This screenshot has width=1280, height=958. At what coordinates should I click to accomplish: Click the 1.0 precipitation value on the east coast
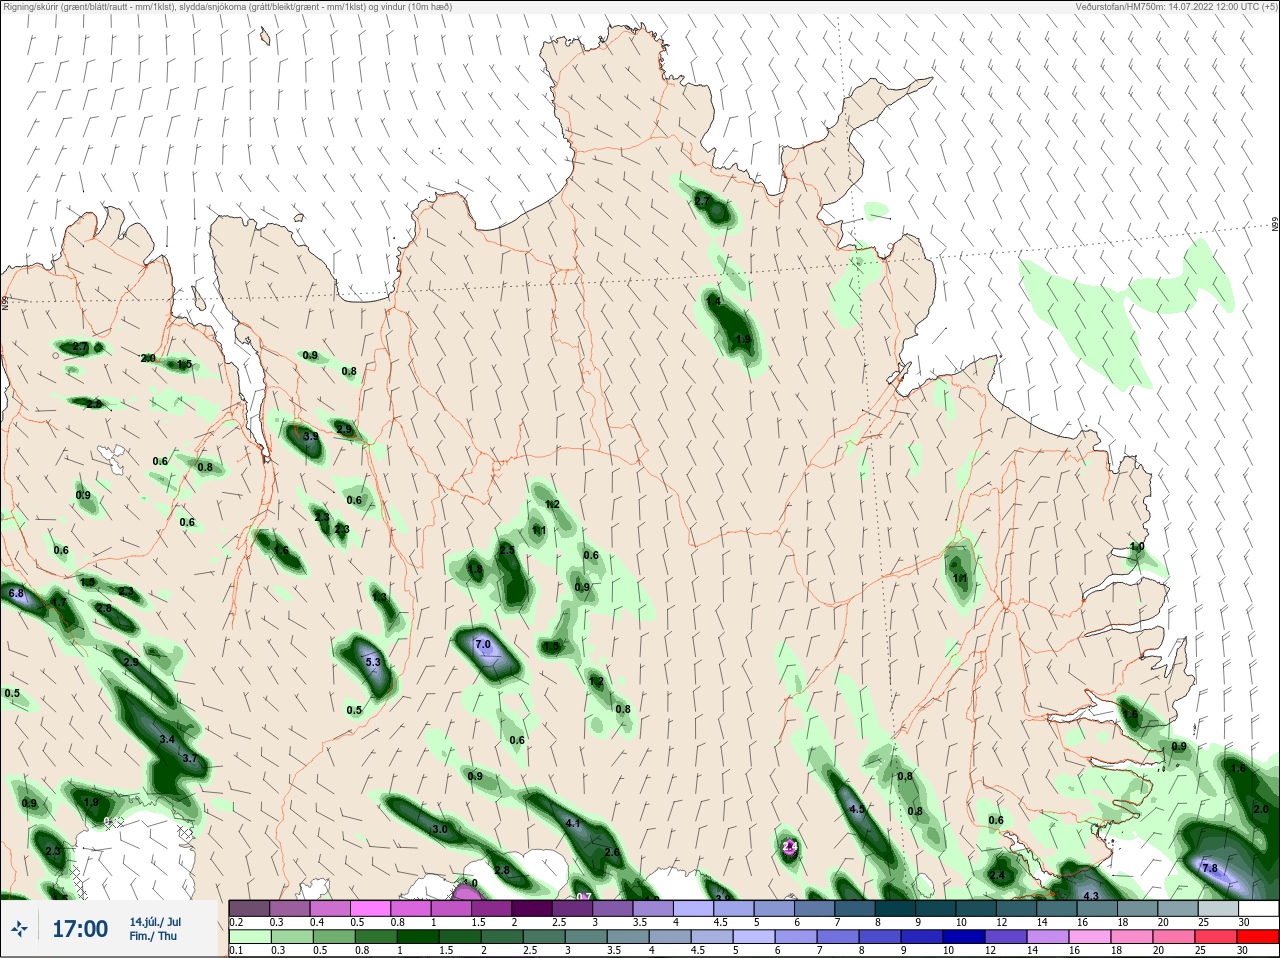click(1137, 547)
